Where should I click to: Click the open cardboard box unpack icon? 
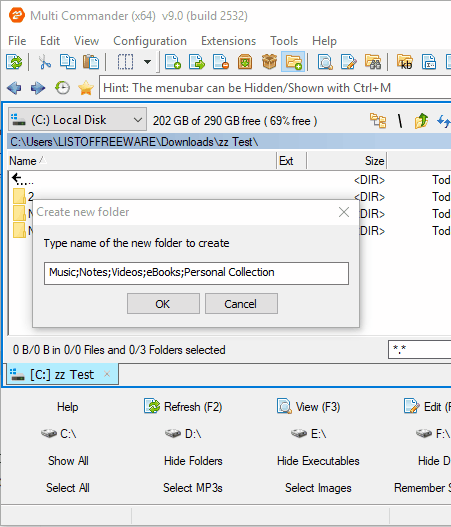[269, 62]
